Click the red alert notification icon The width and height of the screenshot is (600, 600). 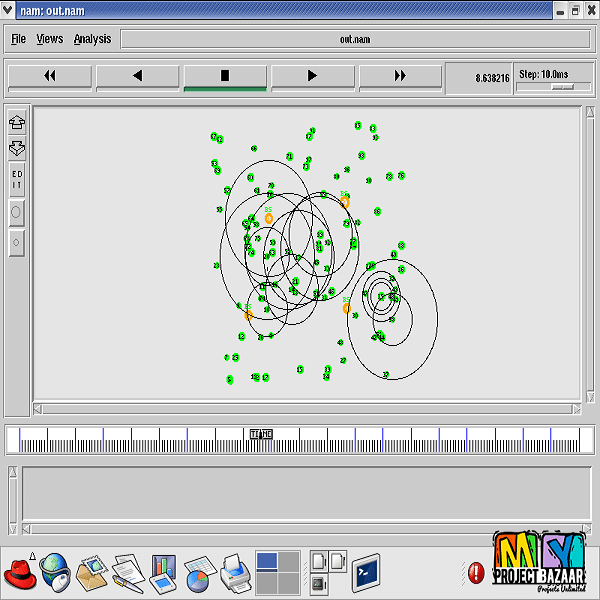(476, 573)
